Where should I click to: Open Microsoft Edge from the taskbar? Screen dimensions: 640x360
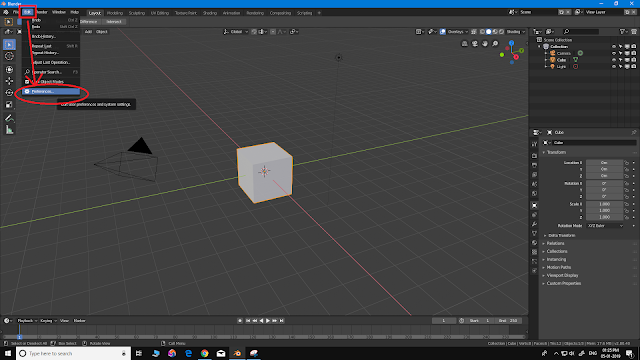coord(188,353)
